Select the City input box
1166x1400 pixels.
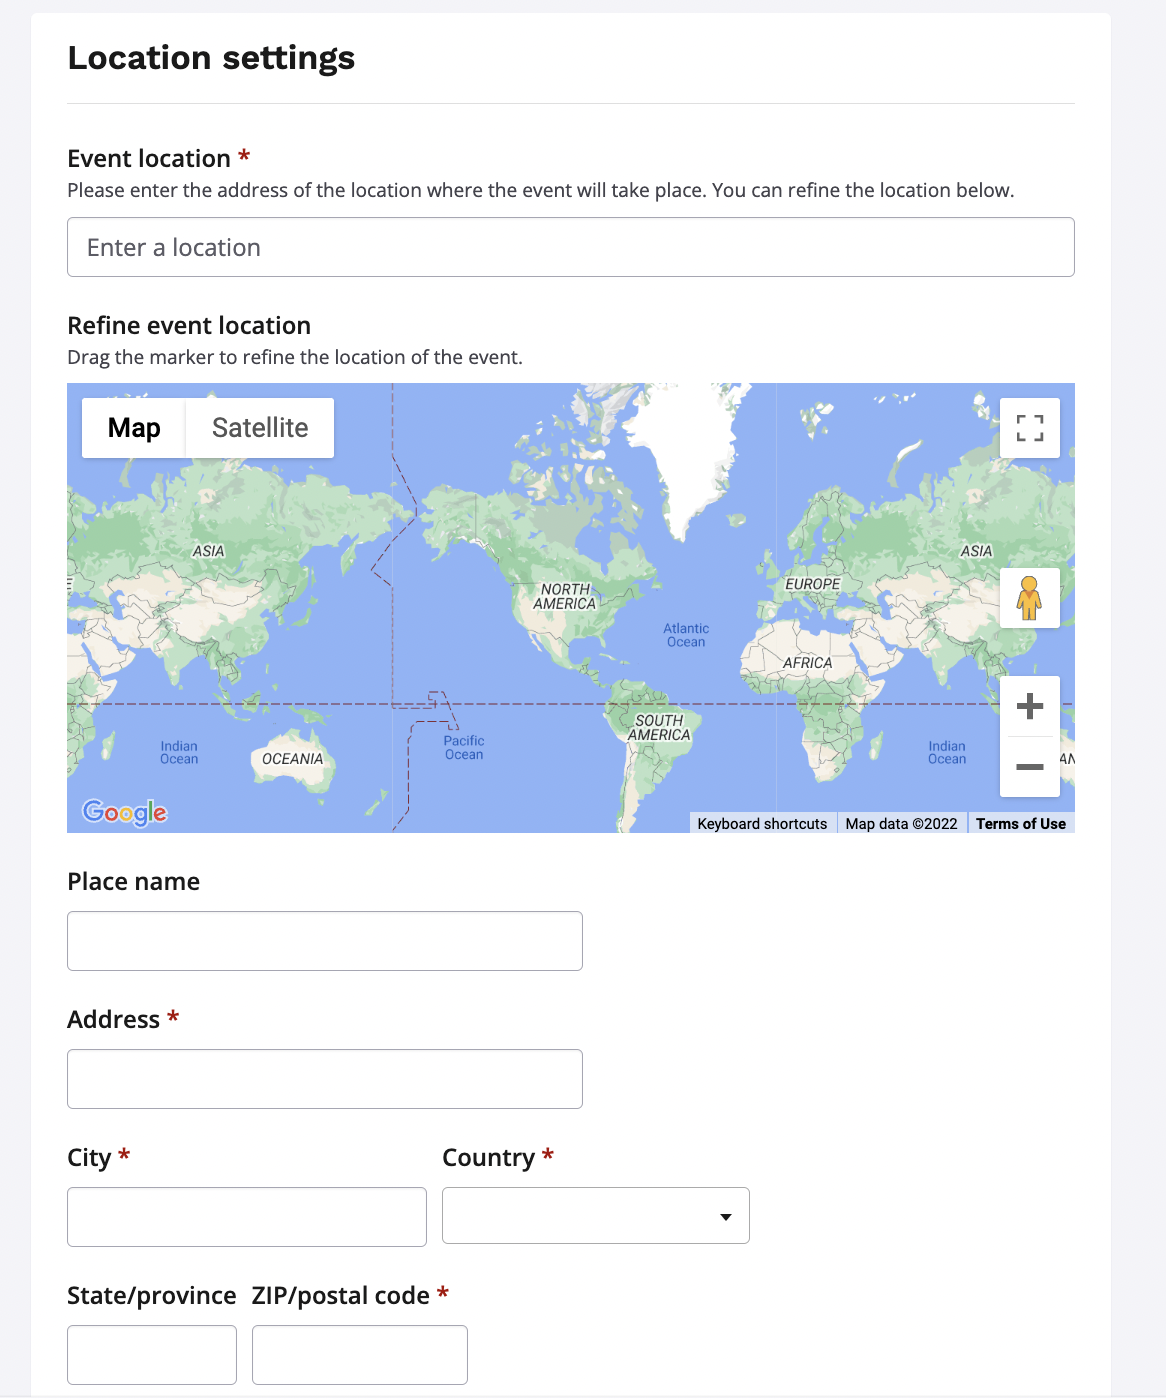pos(246,1217)
